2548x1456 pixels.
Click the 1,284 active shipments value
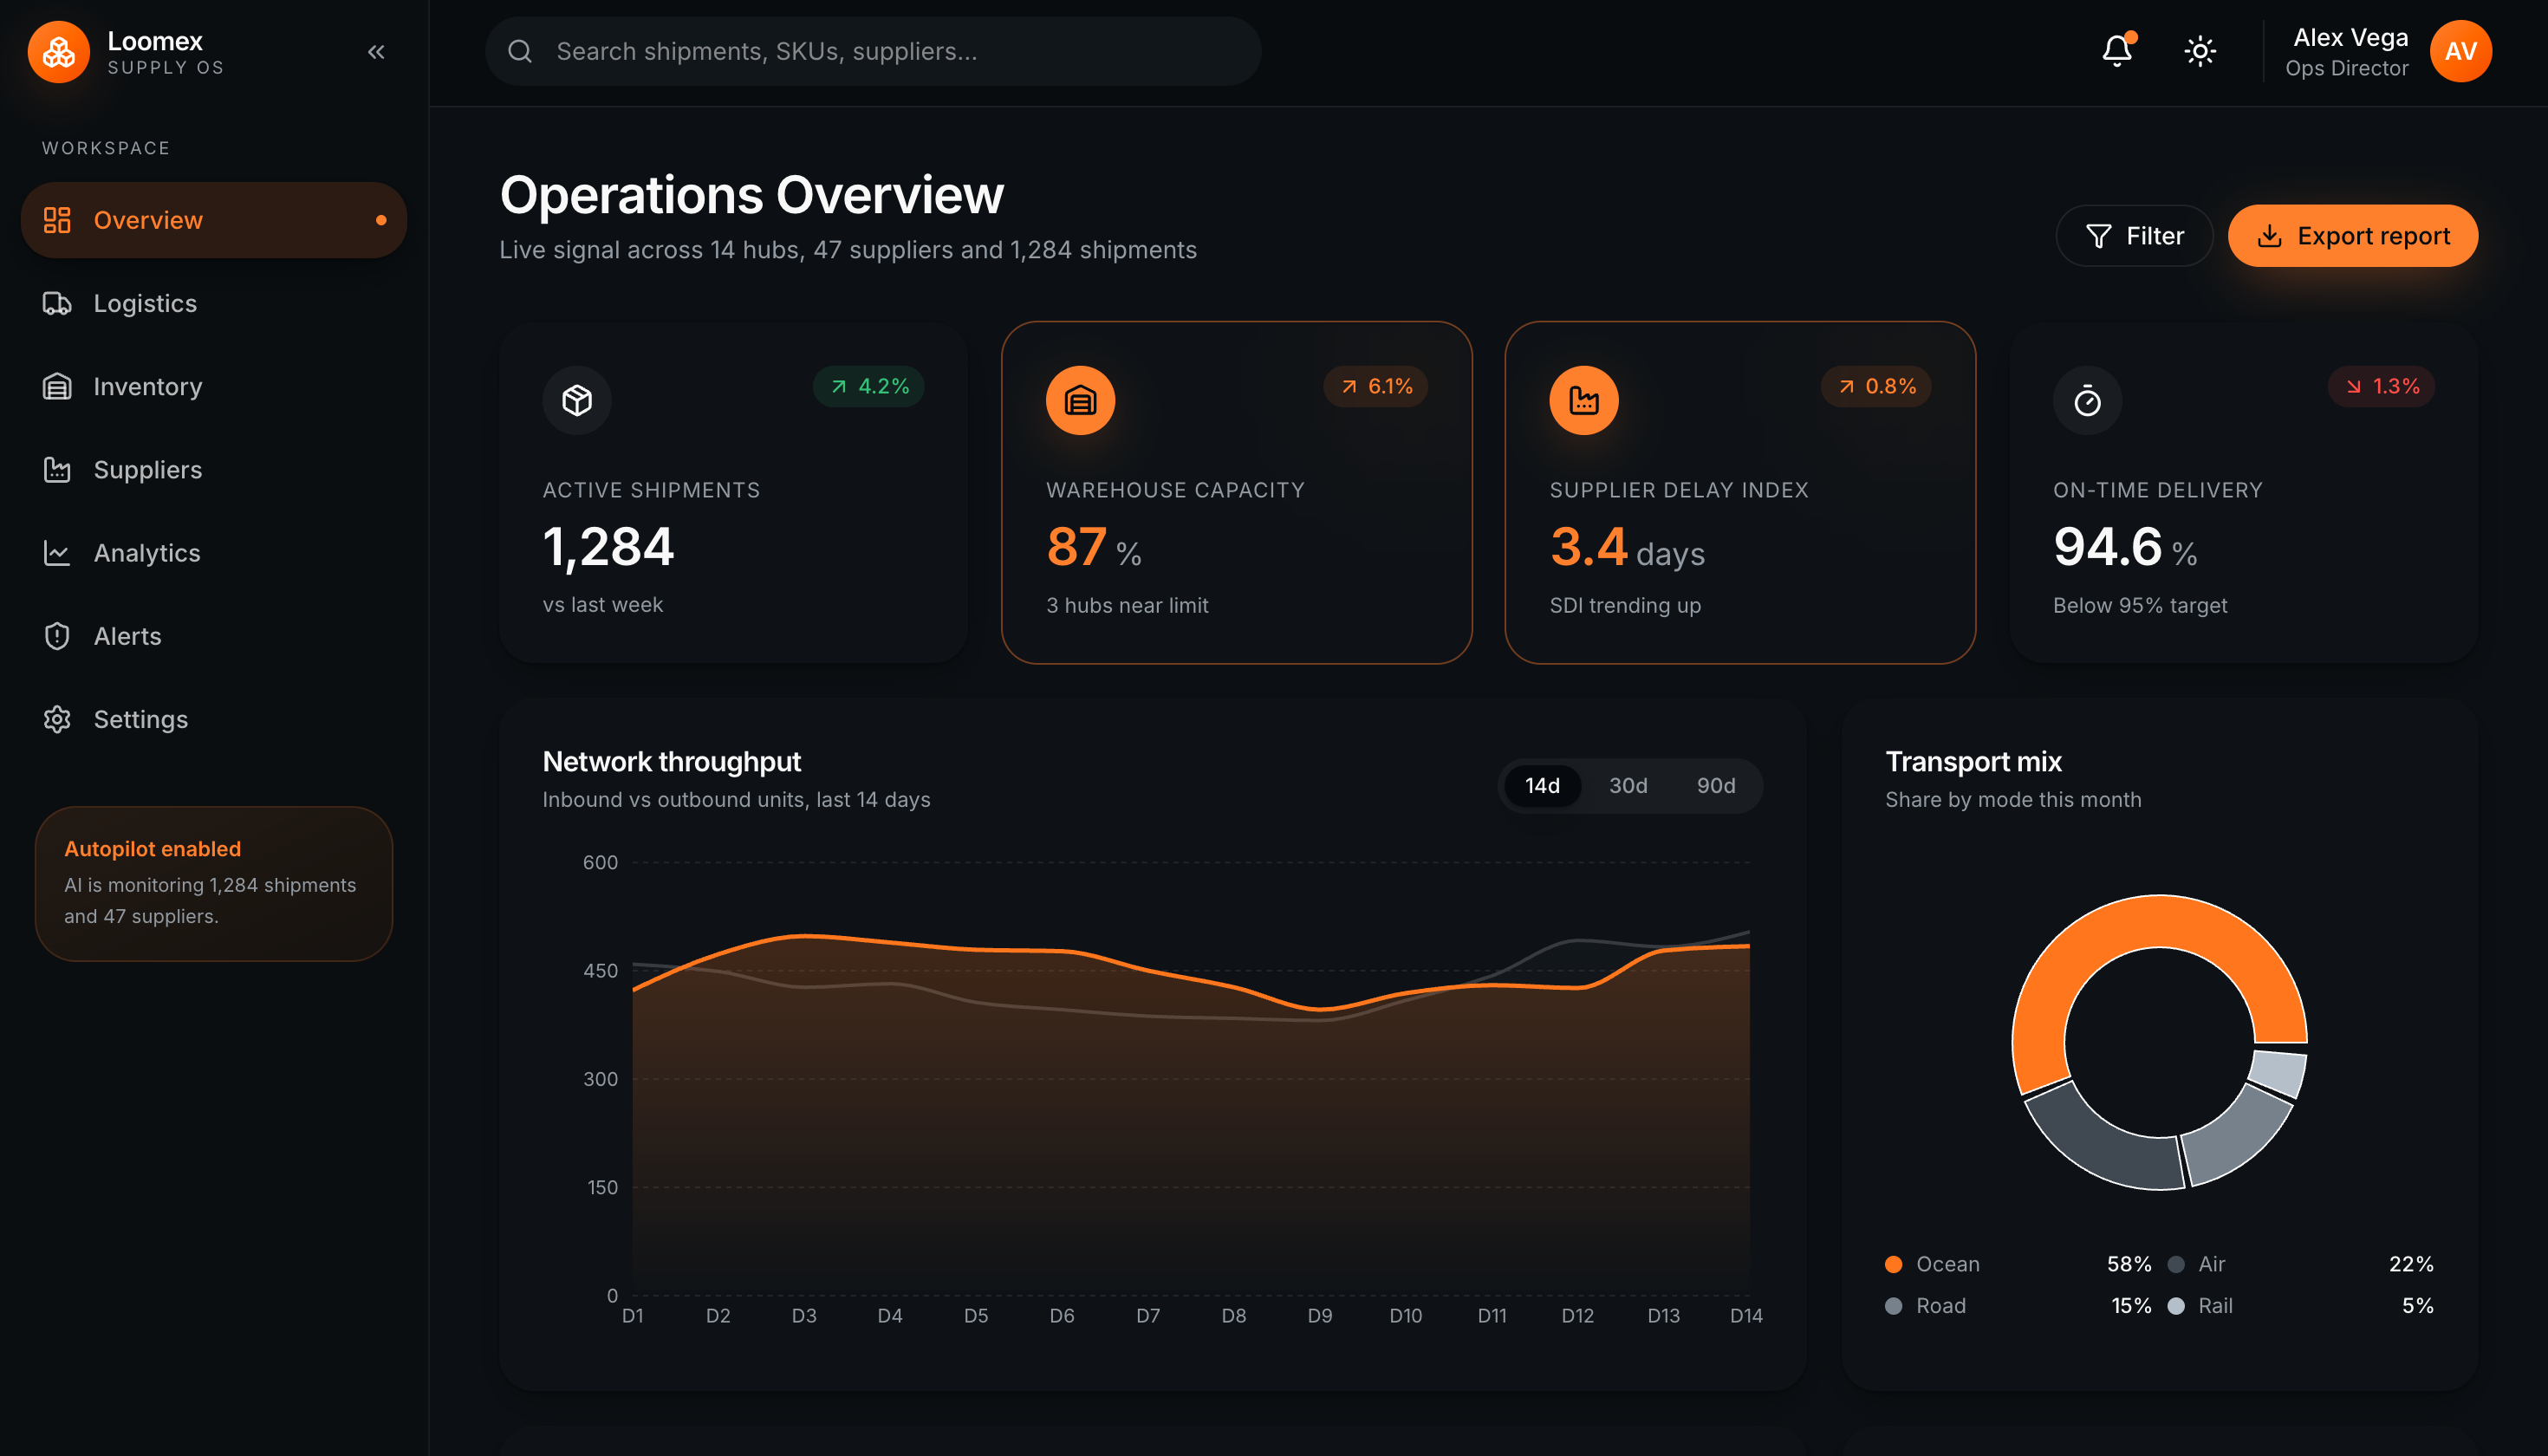[x=608, y=547]
